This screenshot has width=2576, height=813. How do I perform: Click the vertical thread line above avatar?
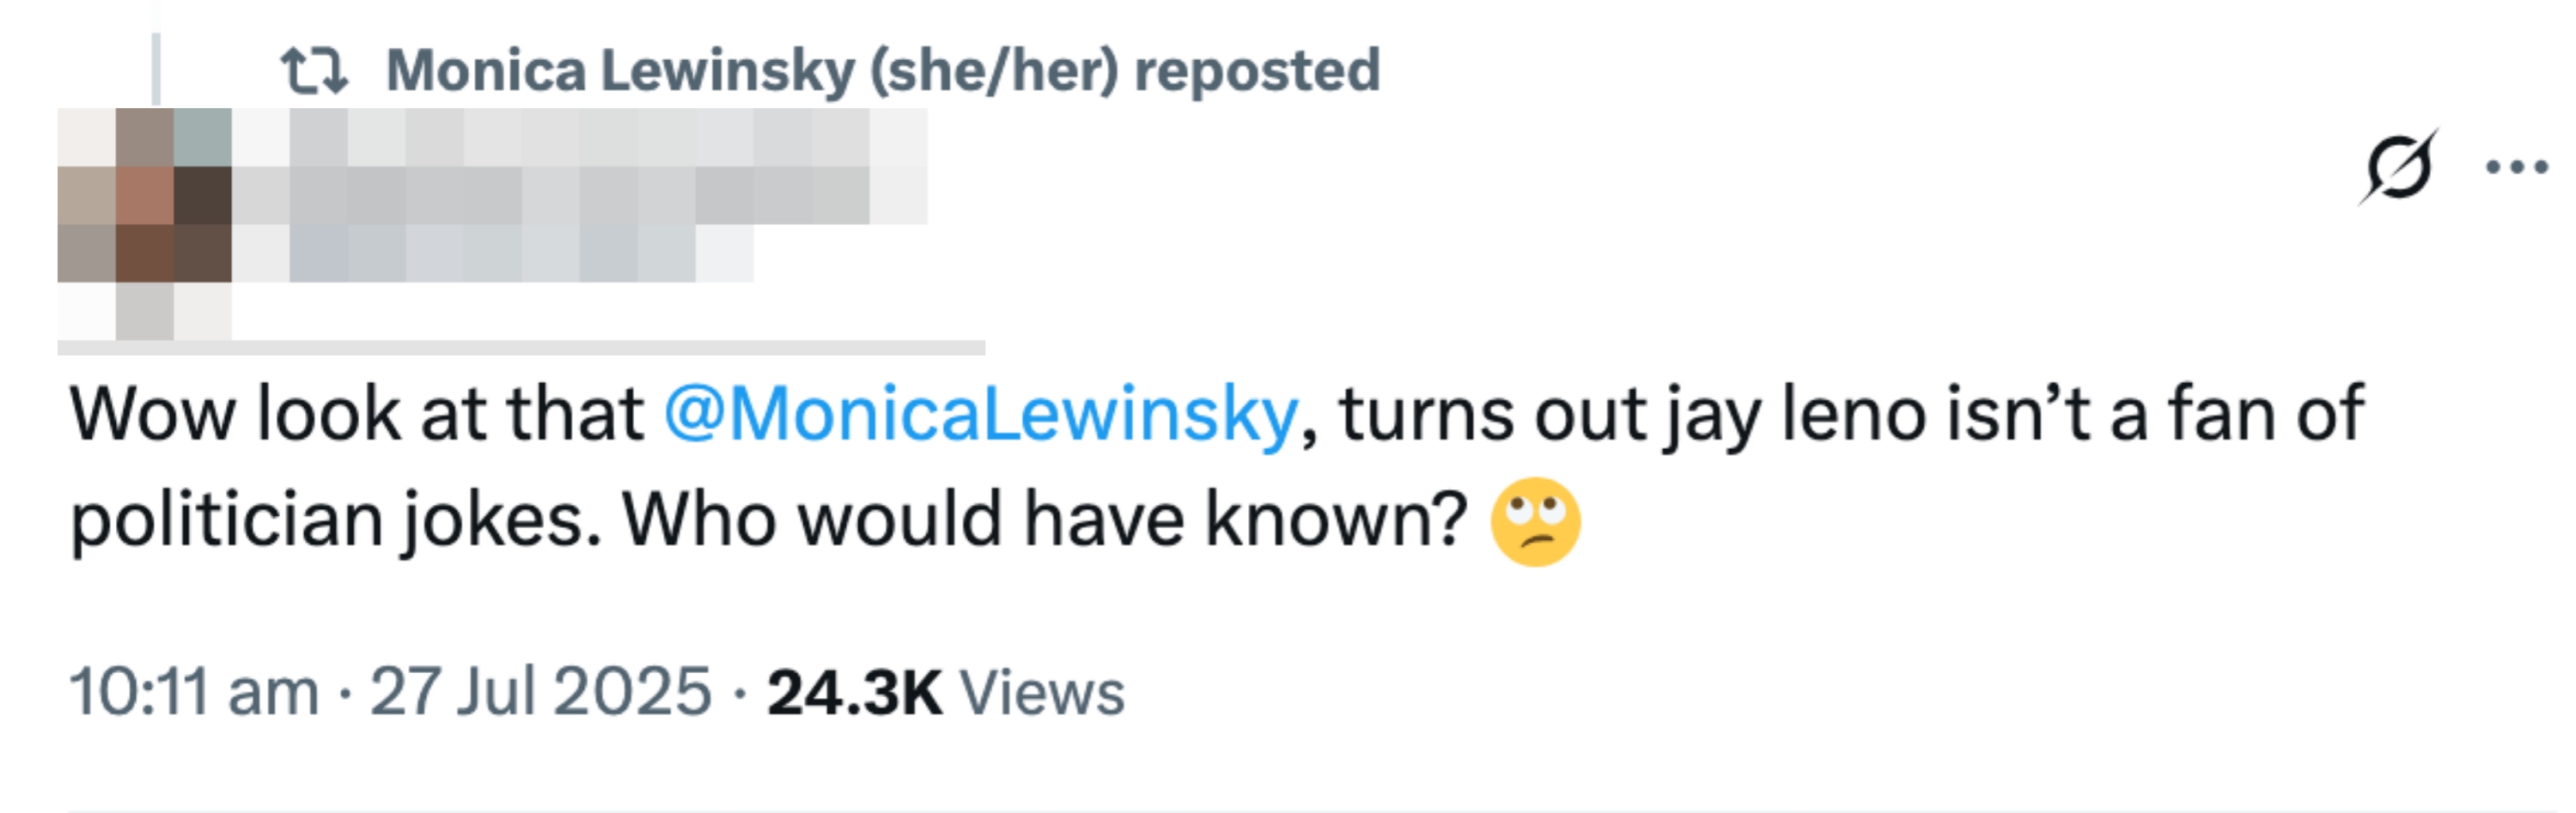[x=156, y=68]
